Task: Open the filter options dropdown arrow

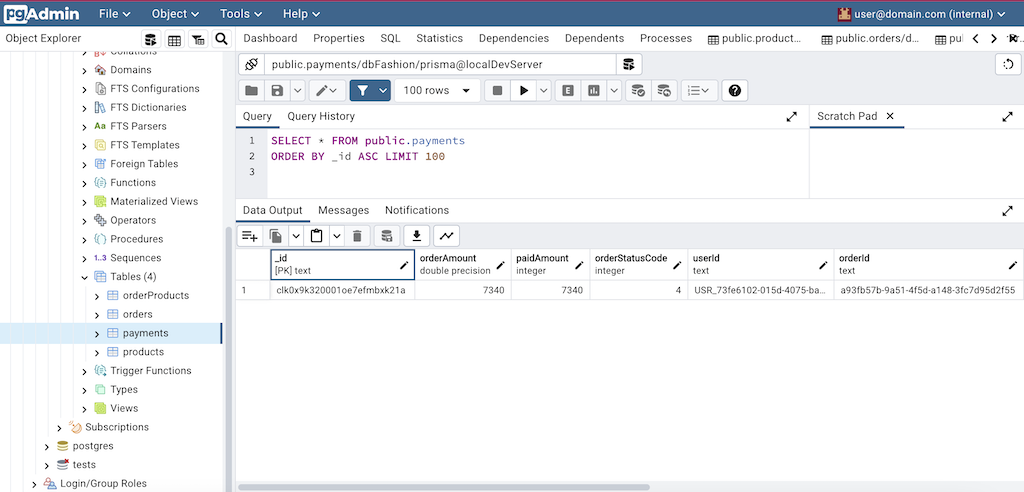Action: [383, 91]
